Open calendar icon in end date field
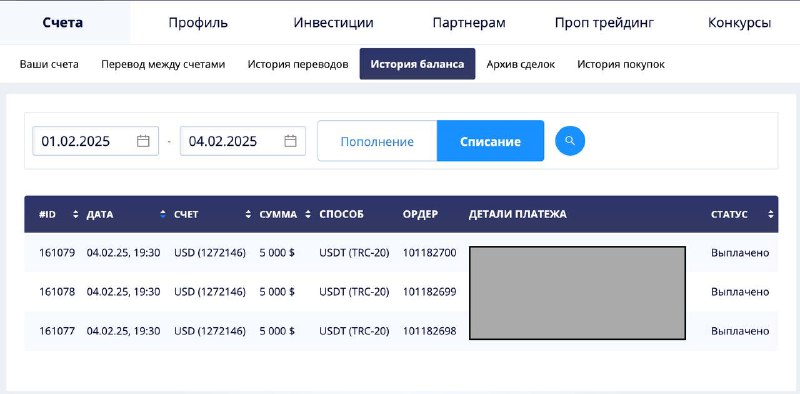This screenshot has height=394, width=800. 290,141
